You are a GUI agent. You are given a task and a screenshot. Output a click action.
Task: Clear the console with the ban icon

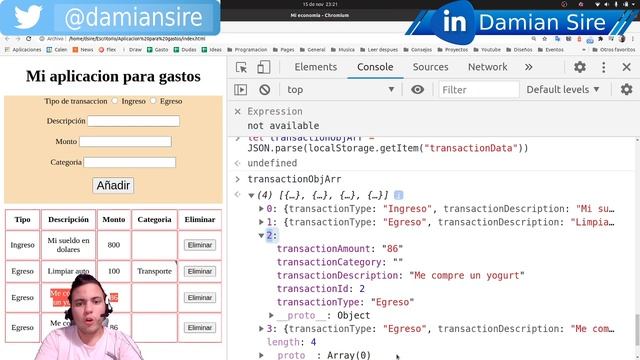tap(264, 89)
